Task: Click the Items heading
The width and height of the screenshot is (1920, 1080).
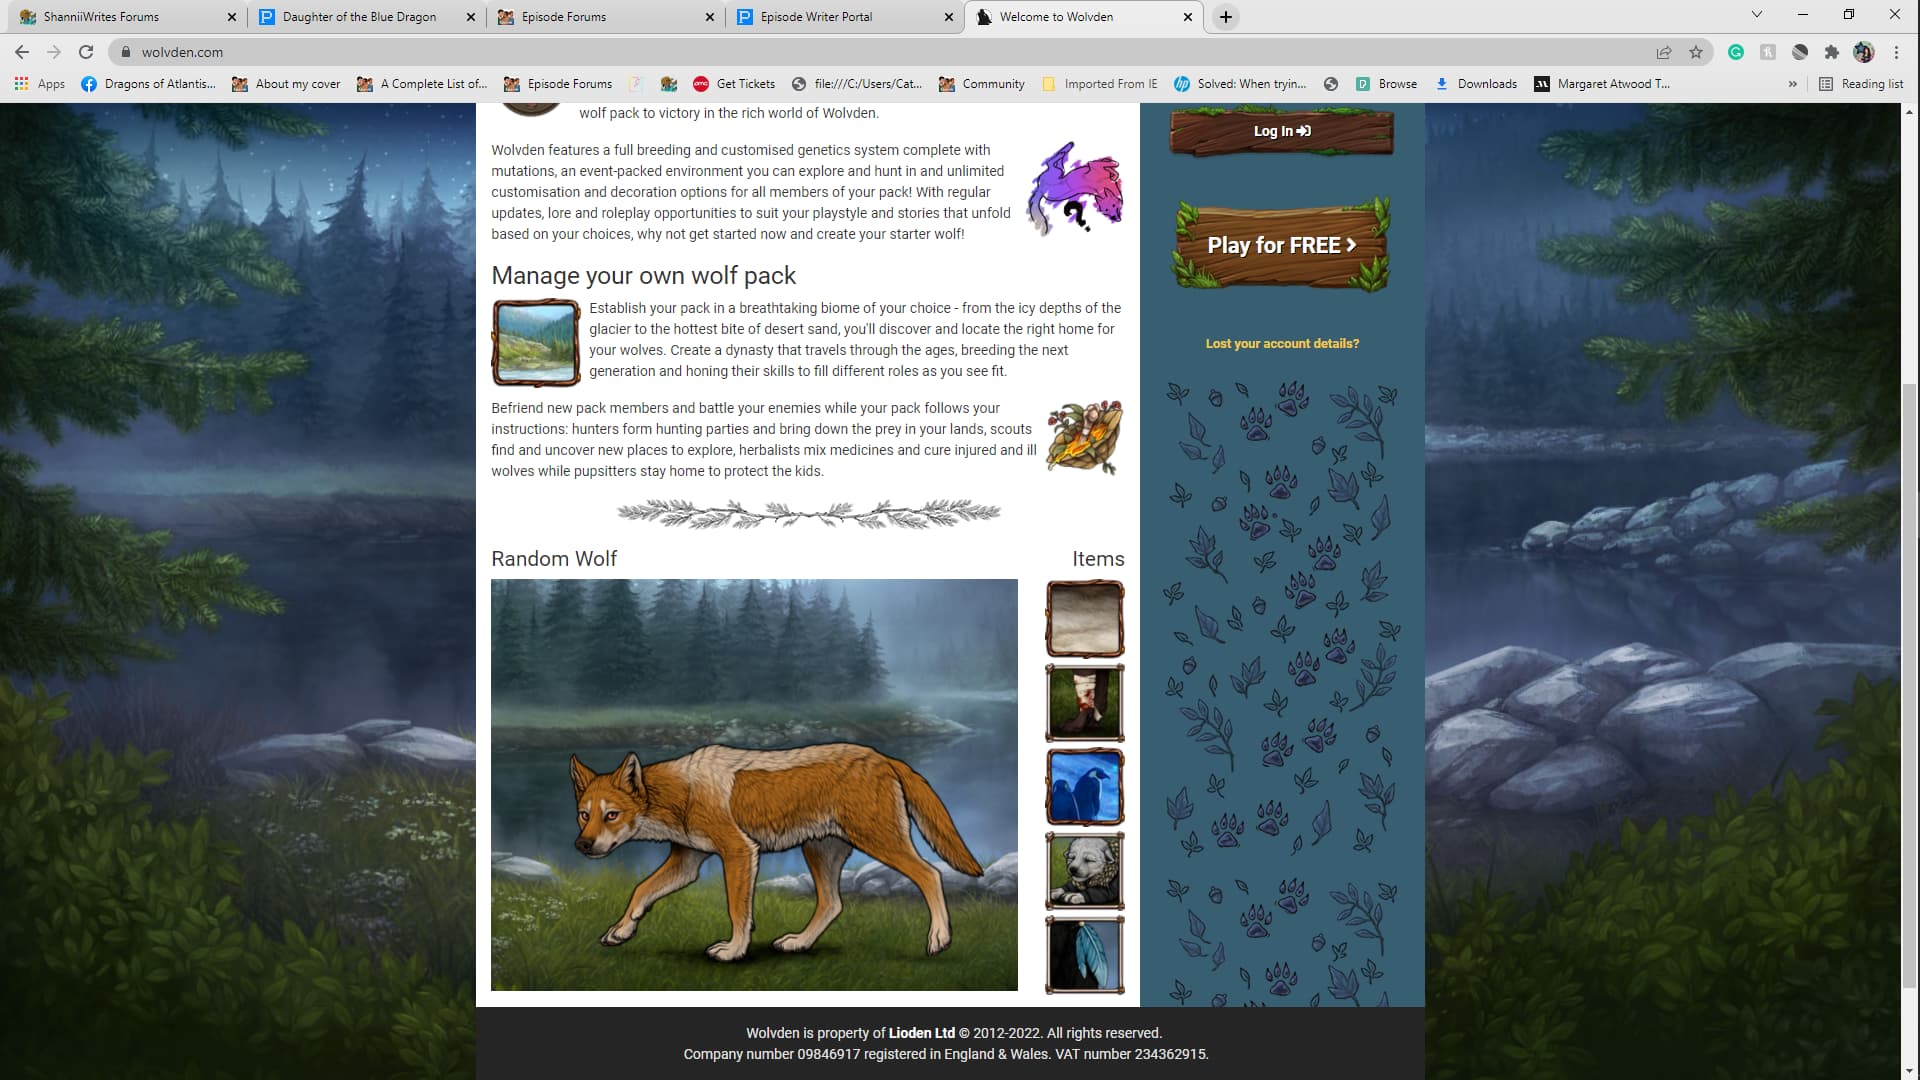Action: pyautogui.click(x=1098, y=559)
